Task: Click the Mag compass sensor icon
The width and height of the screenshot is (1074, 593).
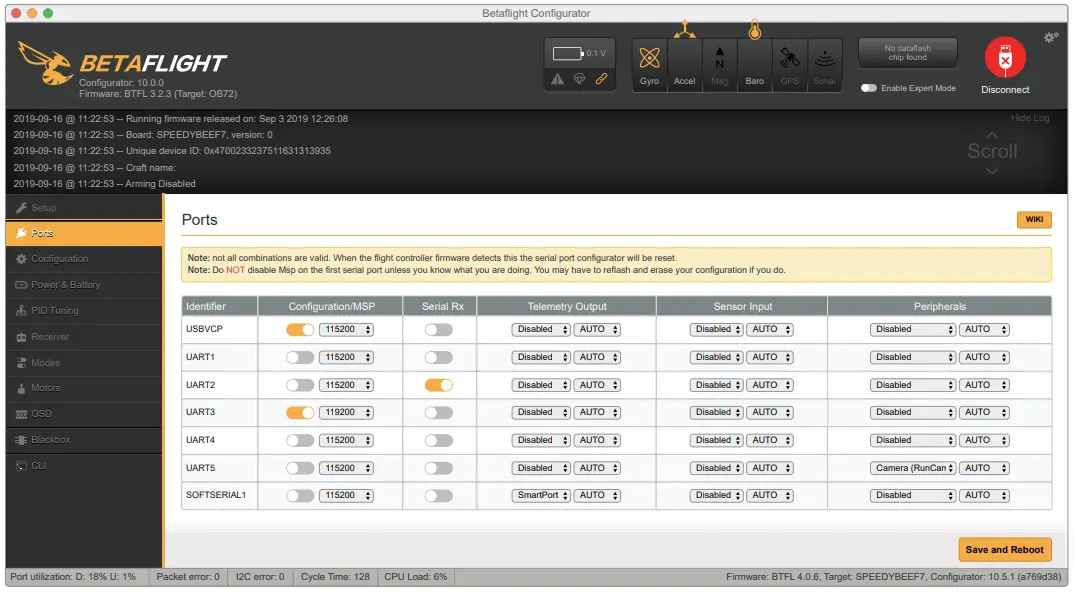Action: 719,58
